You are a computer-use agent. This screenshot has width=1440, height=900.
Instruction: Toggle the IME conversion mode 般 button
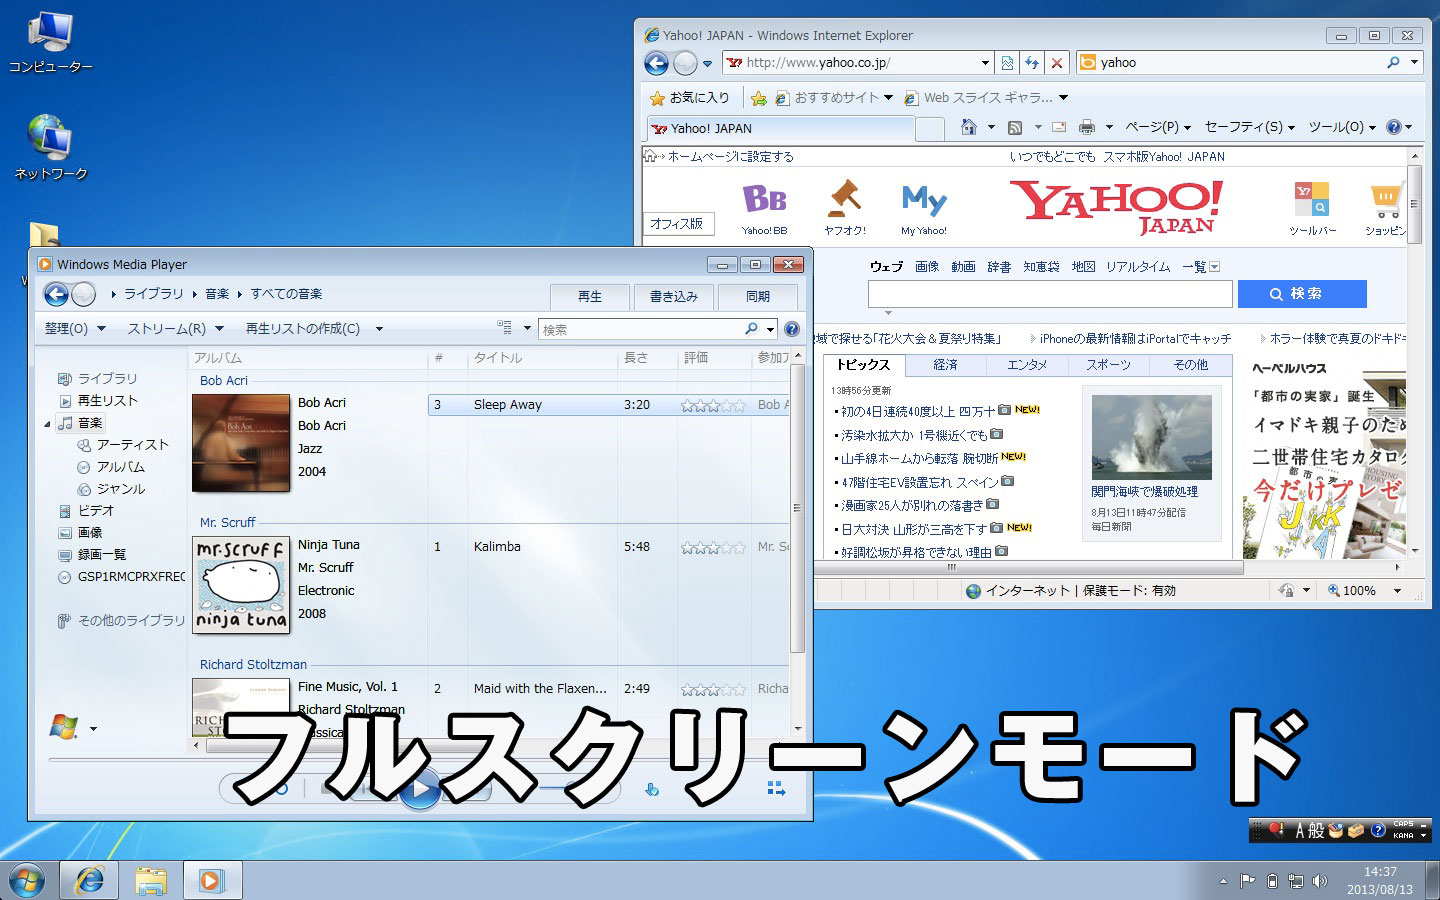[1316, 830]
